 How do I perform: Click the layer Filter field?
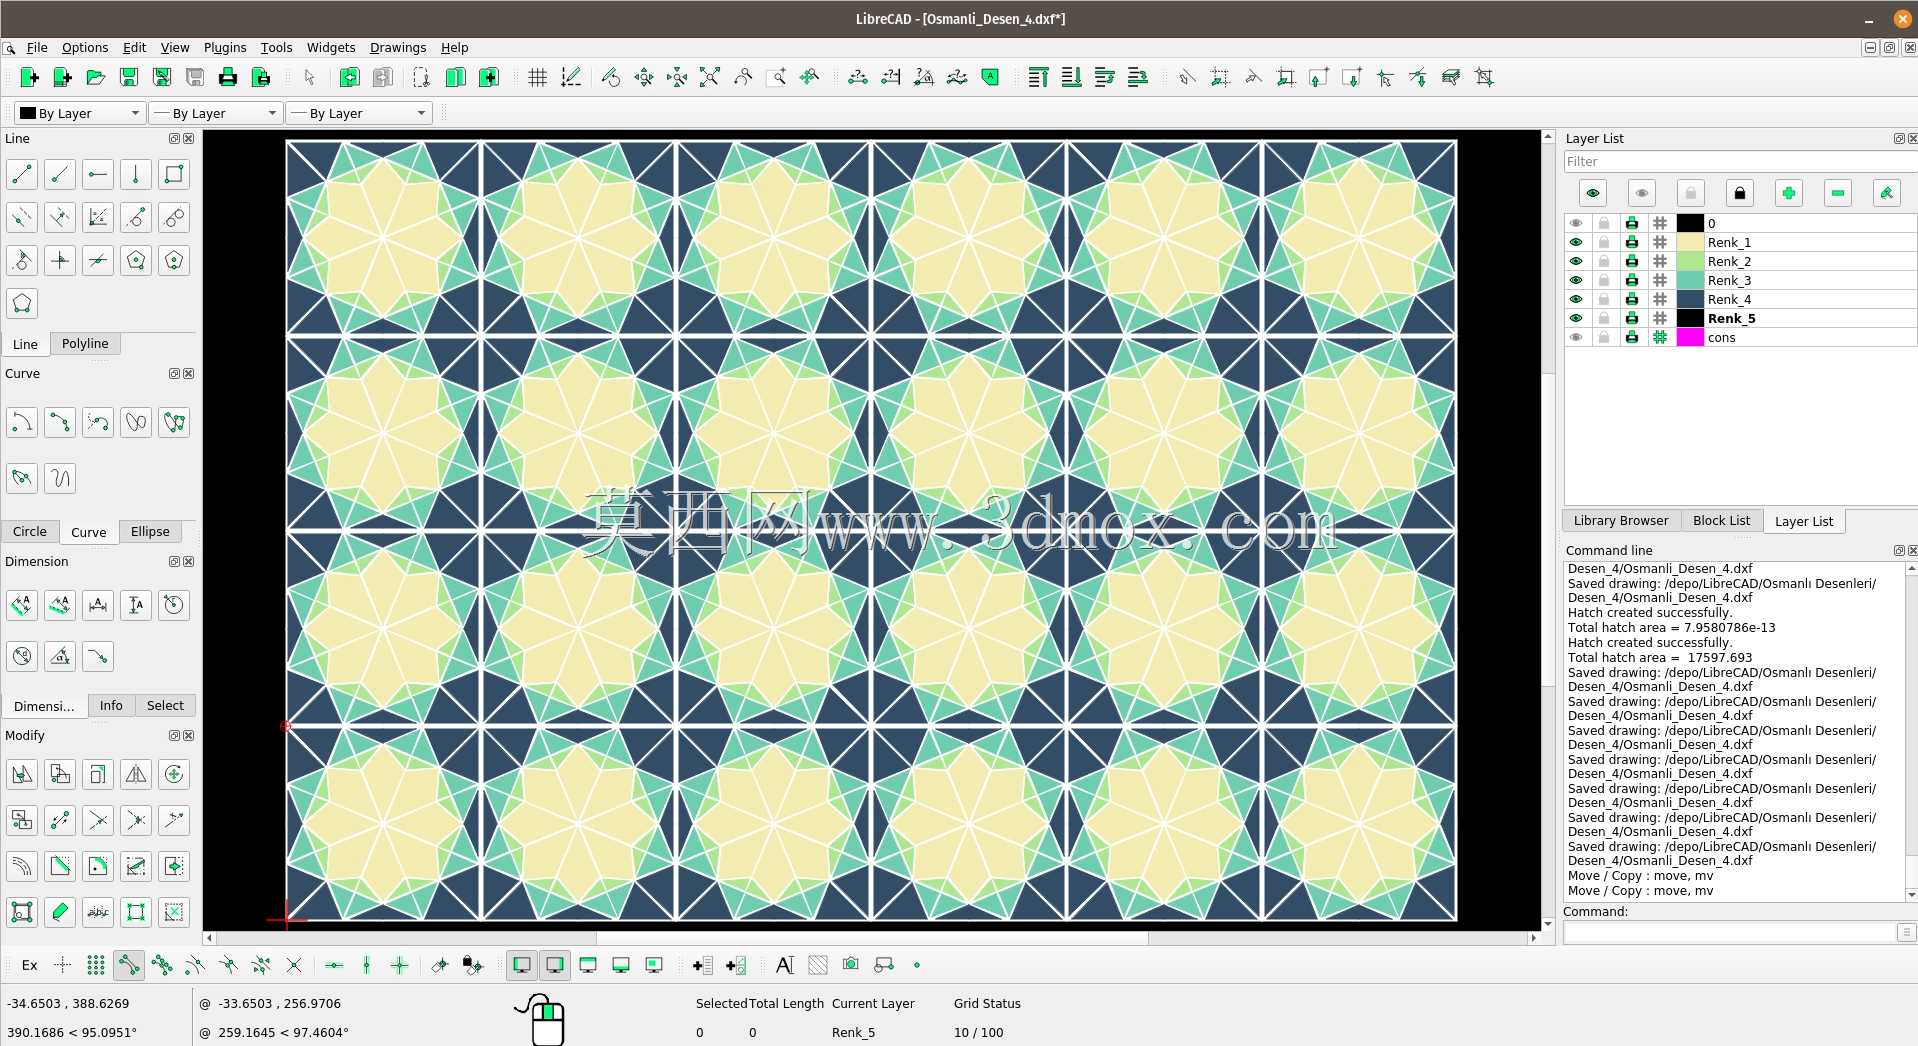tap(1740, 161)
